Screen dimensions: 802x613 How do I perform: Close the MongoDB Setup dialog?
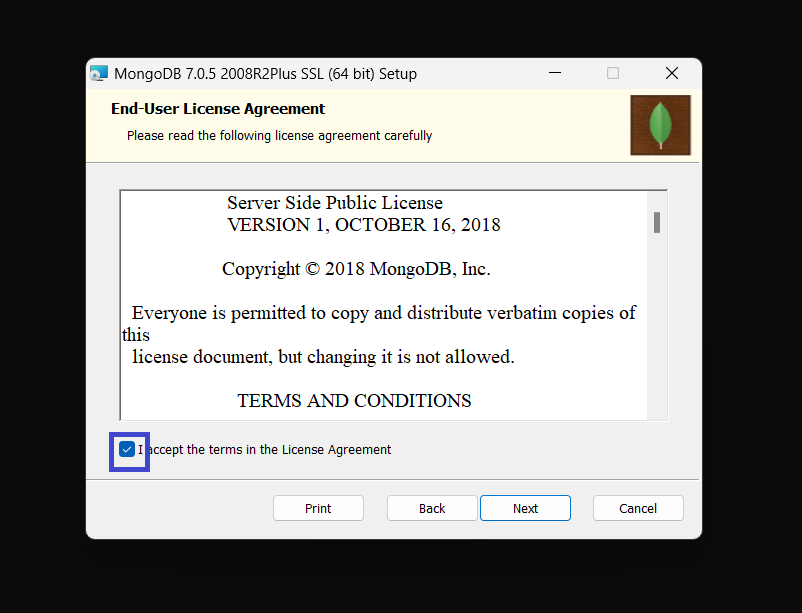[x=672, y=73]
